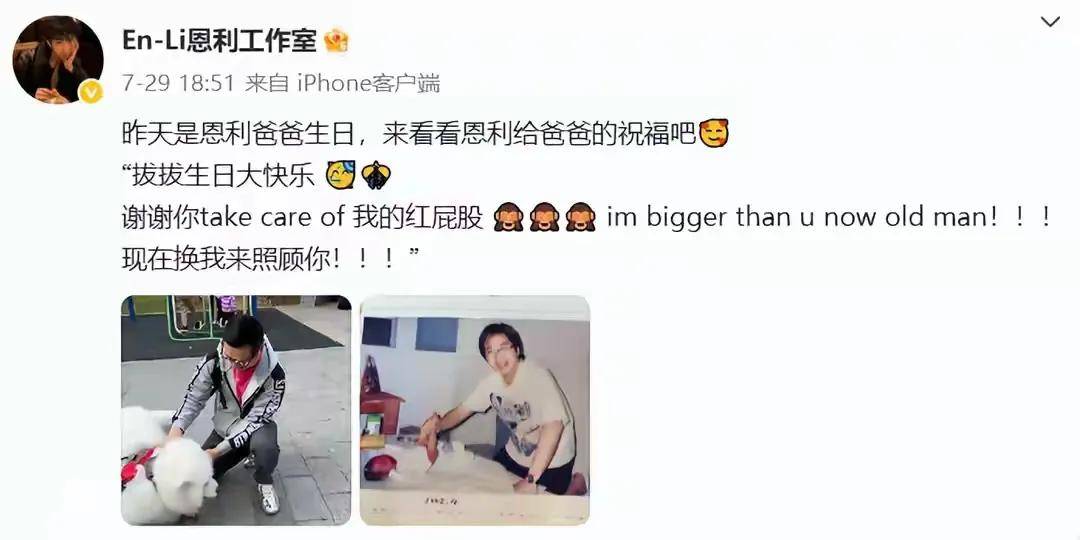This screenshot has width=1080, height=540.
Task: Click the bowing person emoji
Action: (x=376, y=175)
